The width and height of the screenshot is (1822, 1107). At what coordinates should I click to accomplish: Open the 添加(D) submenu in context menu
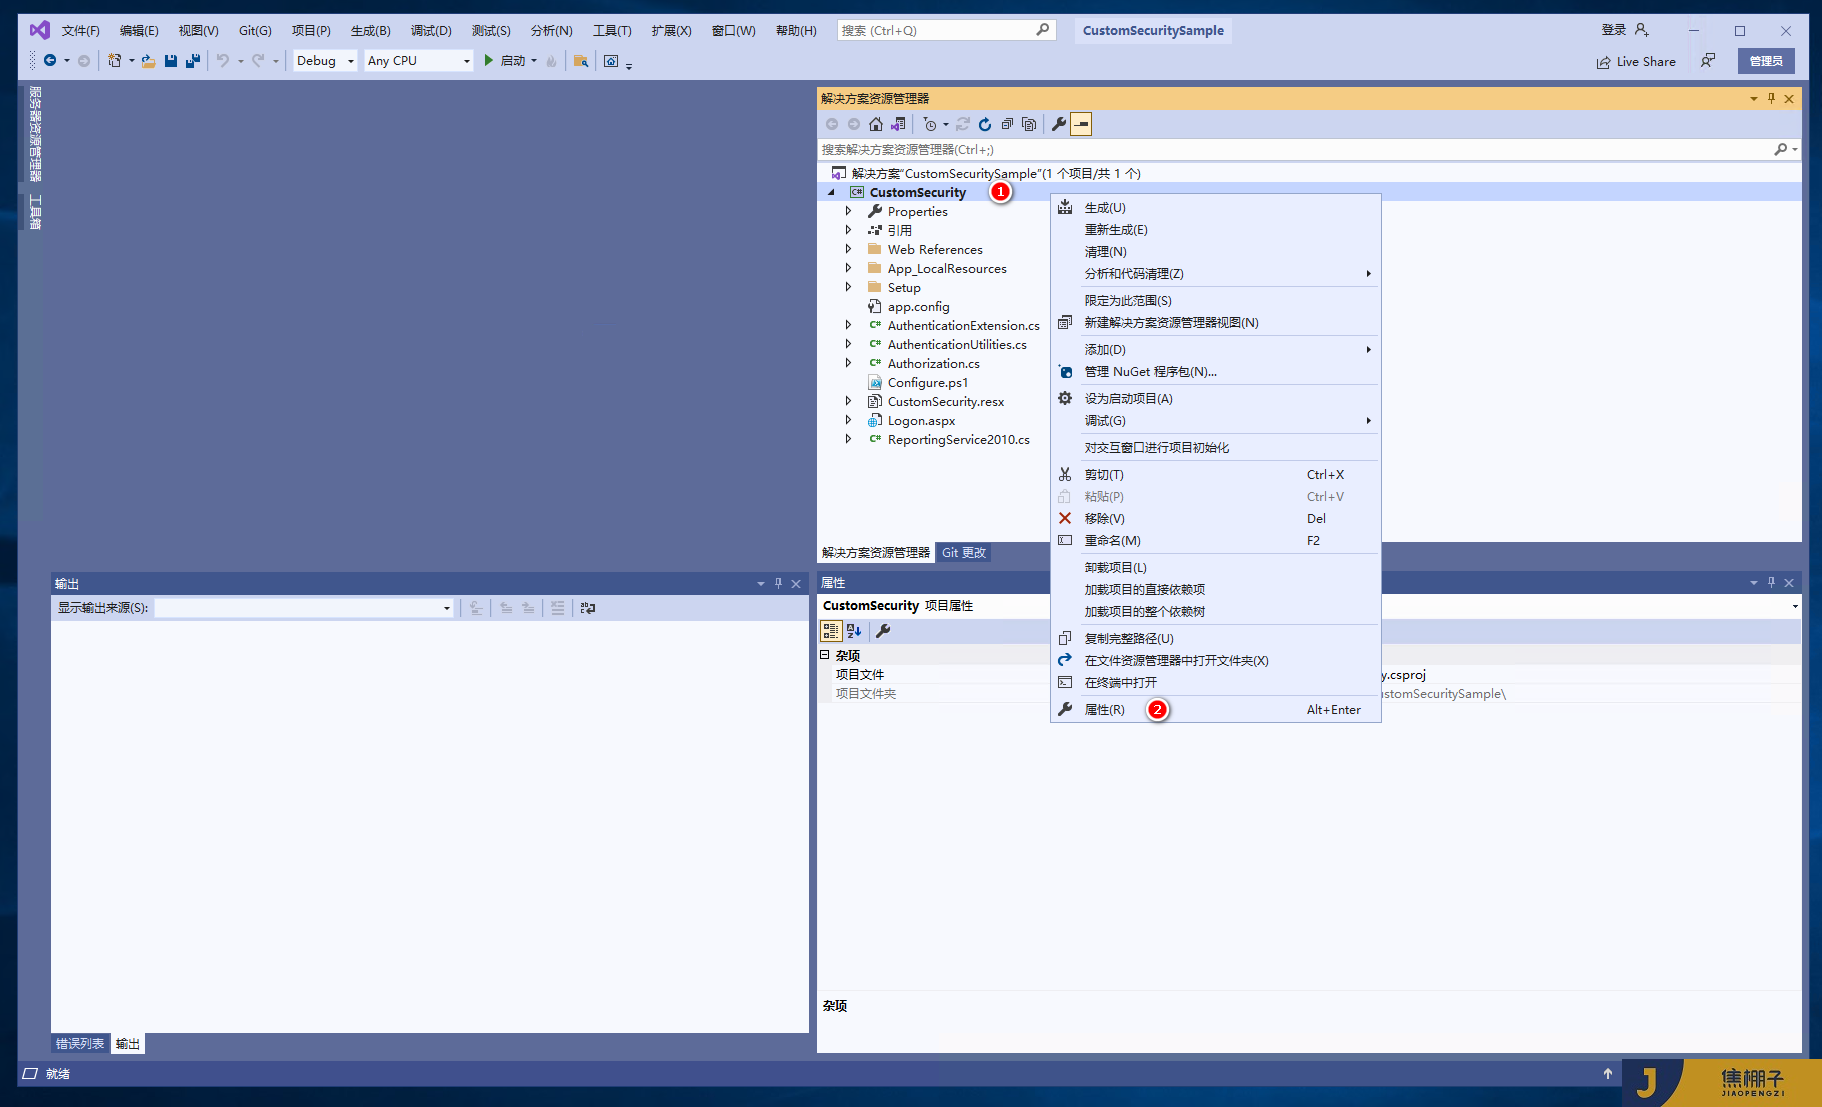pos(1216,350)
